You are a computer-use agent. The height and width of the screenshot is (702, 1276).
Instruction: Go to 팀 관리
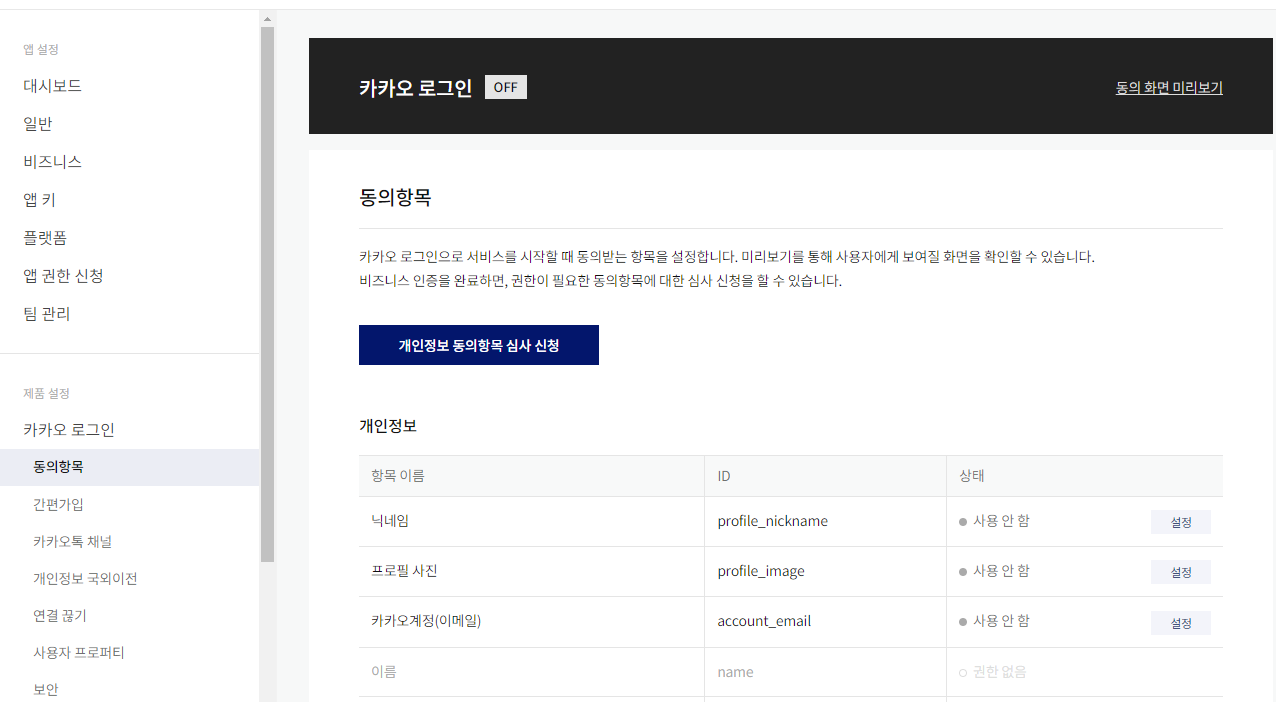(x=47, y=314)
